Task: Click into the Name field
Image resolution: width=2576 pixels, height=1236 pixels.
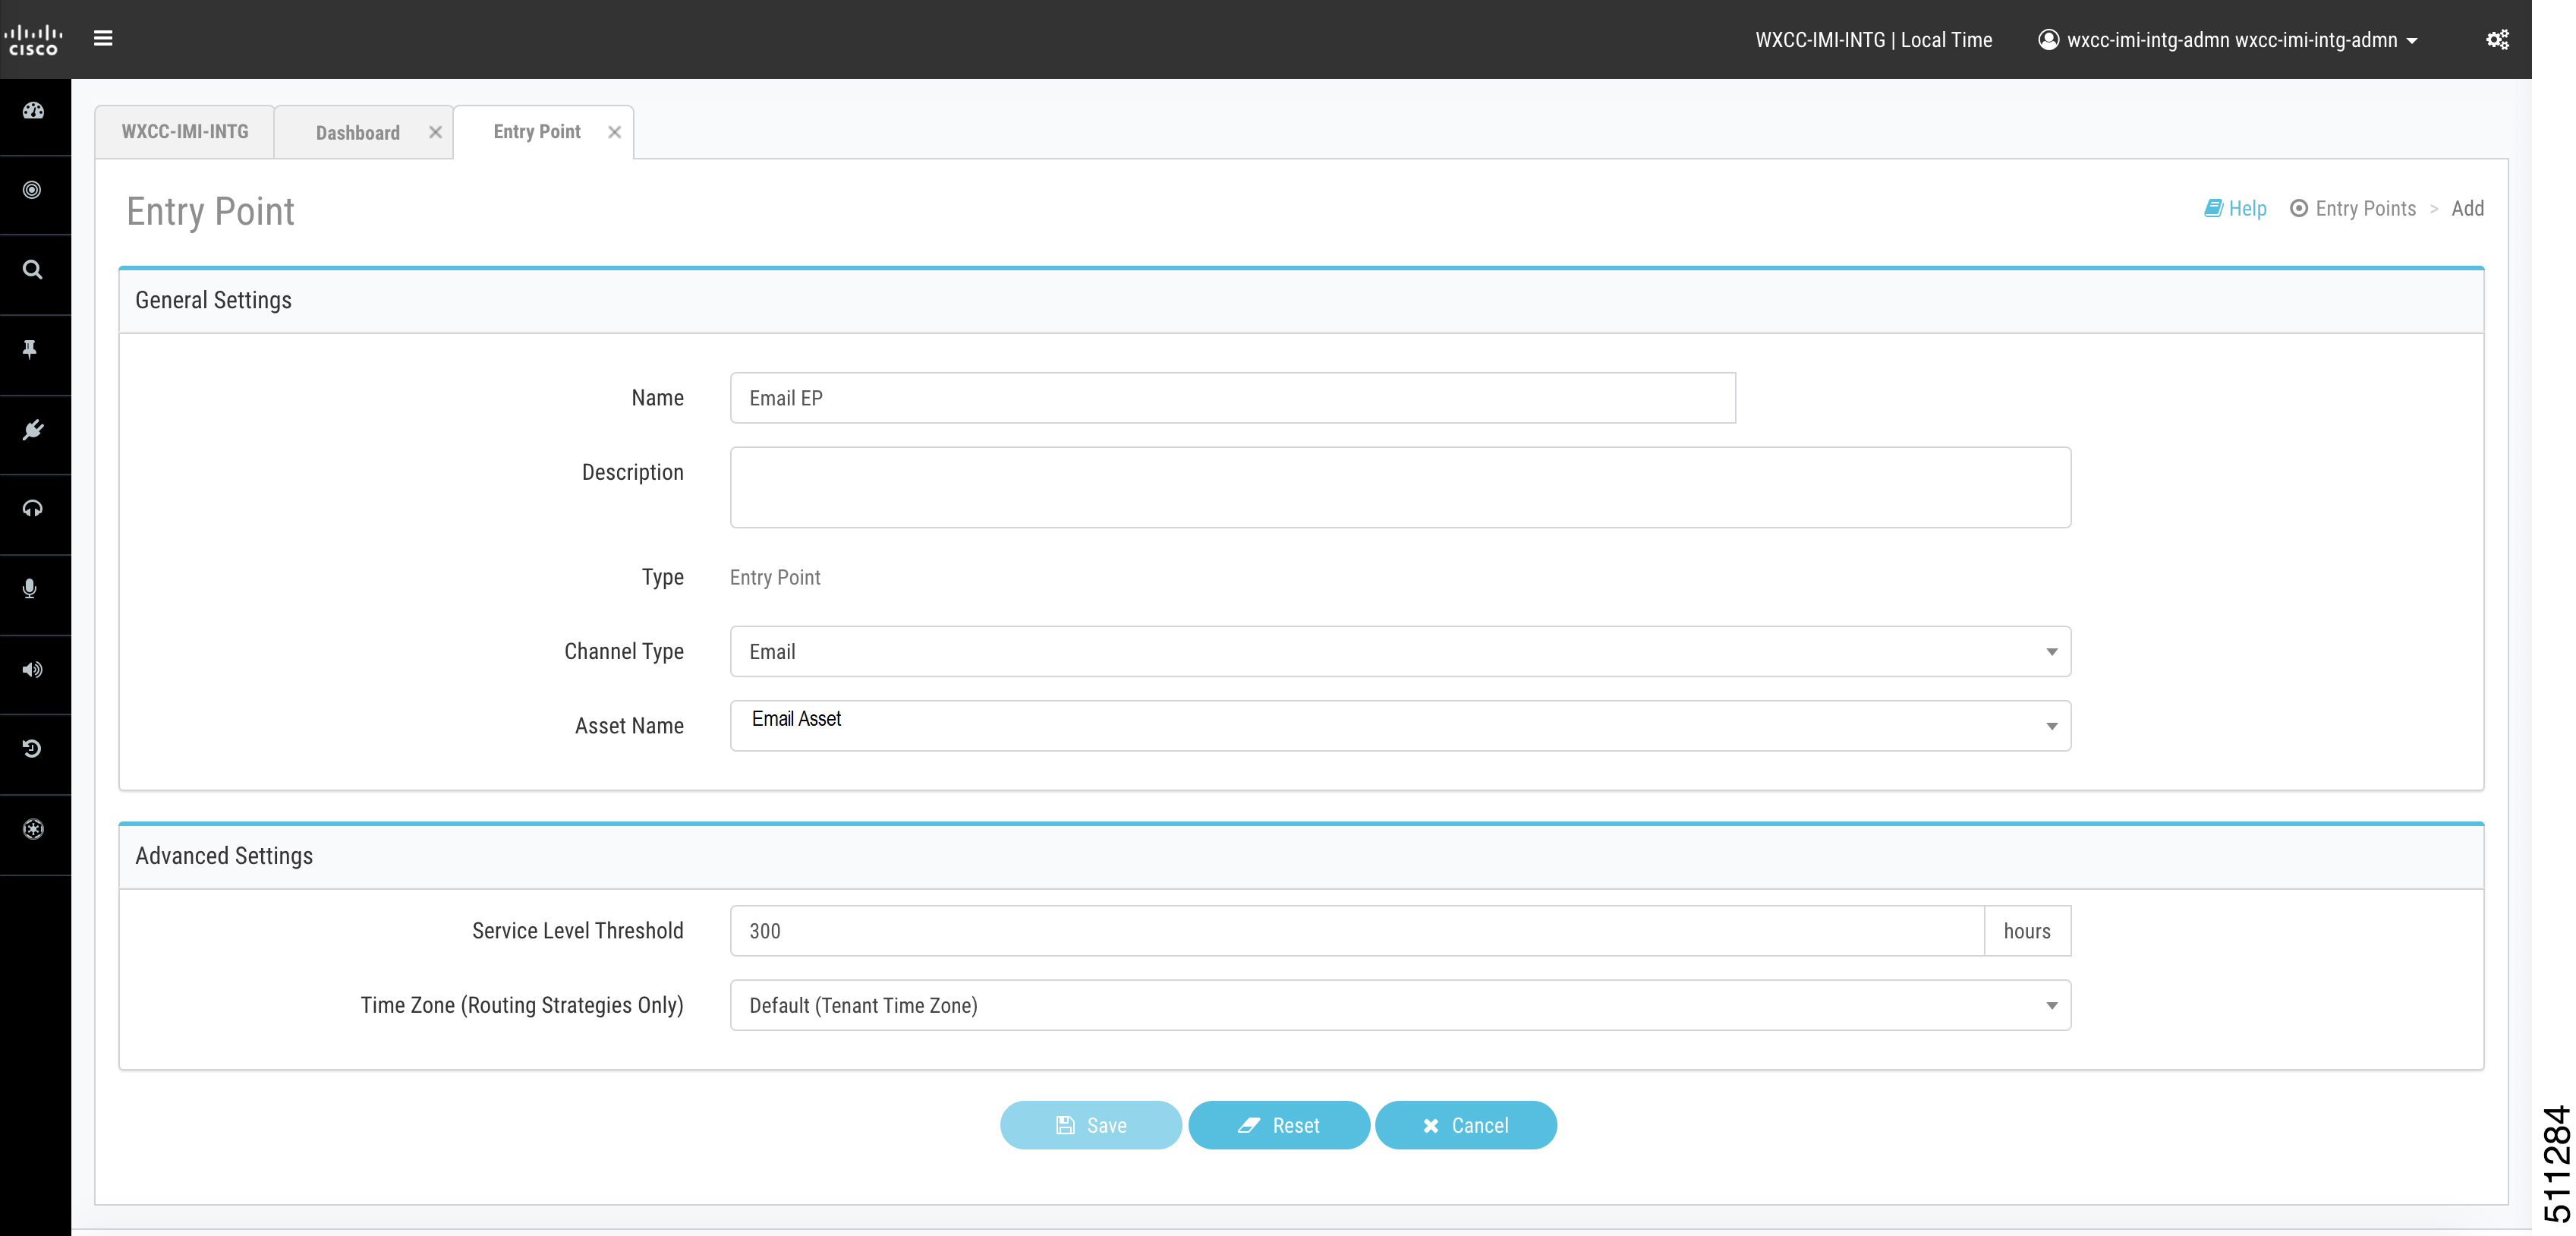Action: tap(1232, 398)
